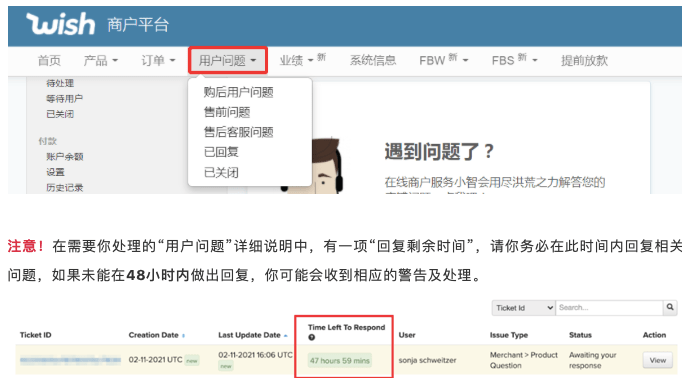Open 历史记录 in sidebar
The width and height of the screenshot is (682, 378).
(64, 187)
